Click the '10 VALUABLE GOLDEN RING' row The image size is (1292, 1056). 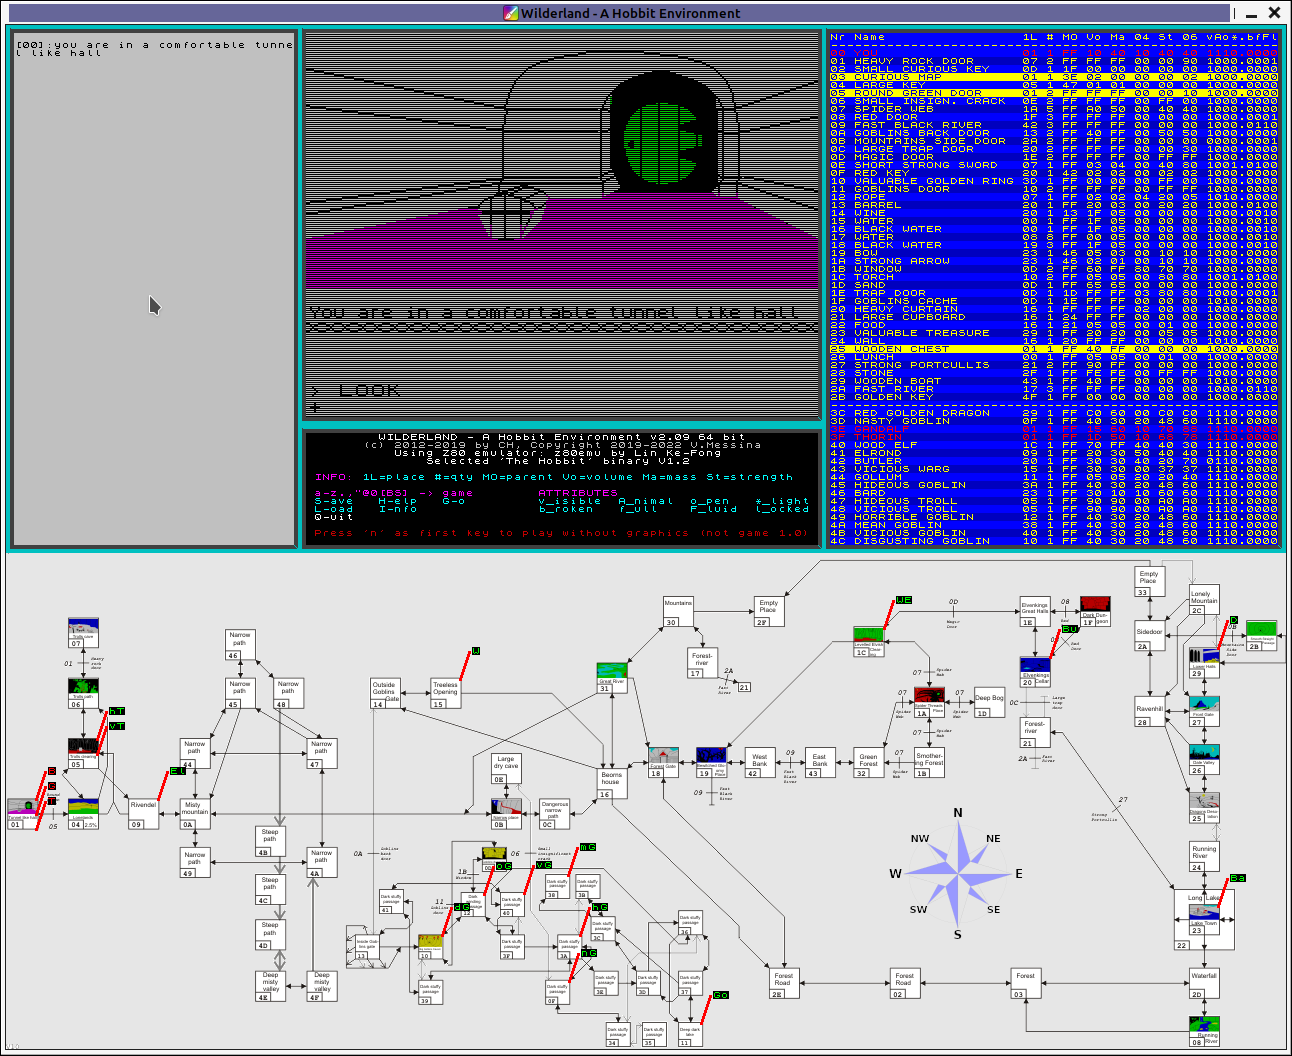coord(1054,181)
